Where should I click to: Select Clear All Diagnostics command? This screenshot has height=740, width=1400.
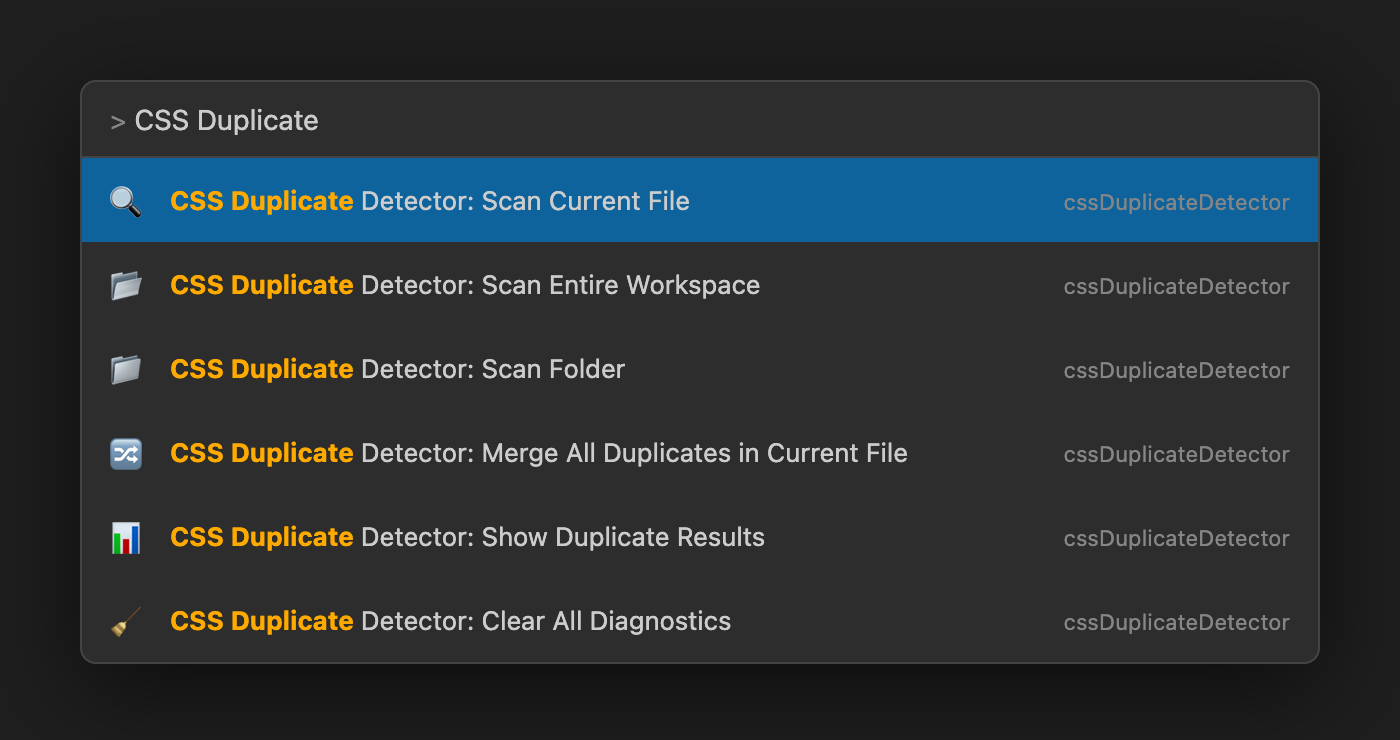pyautogui.click(x=700, y=621)
